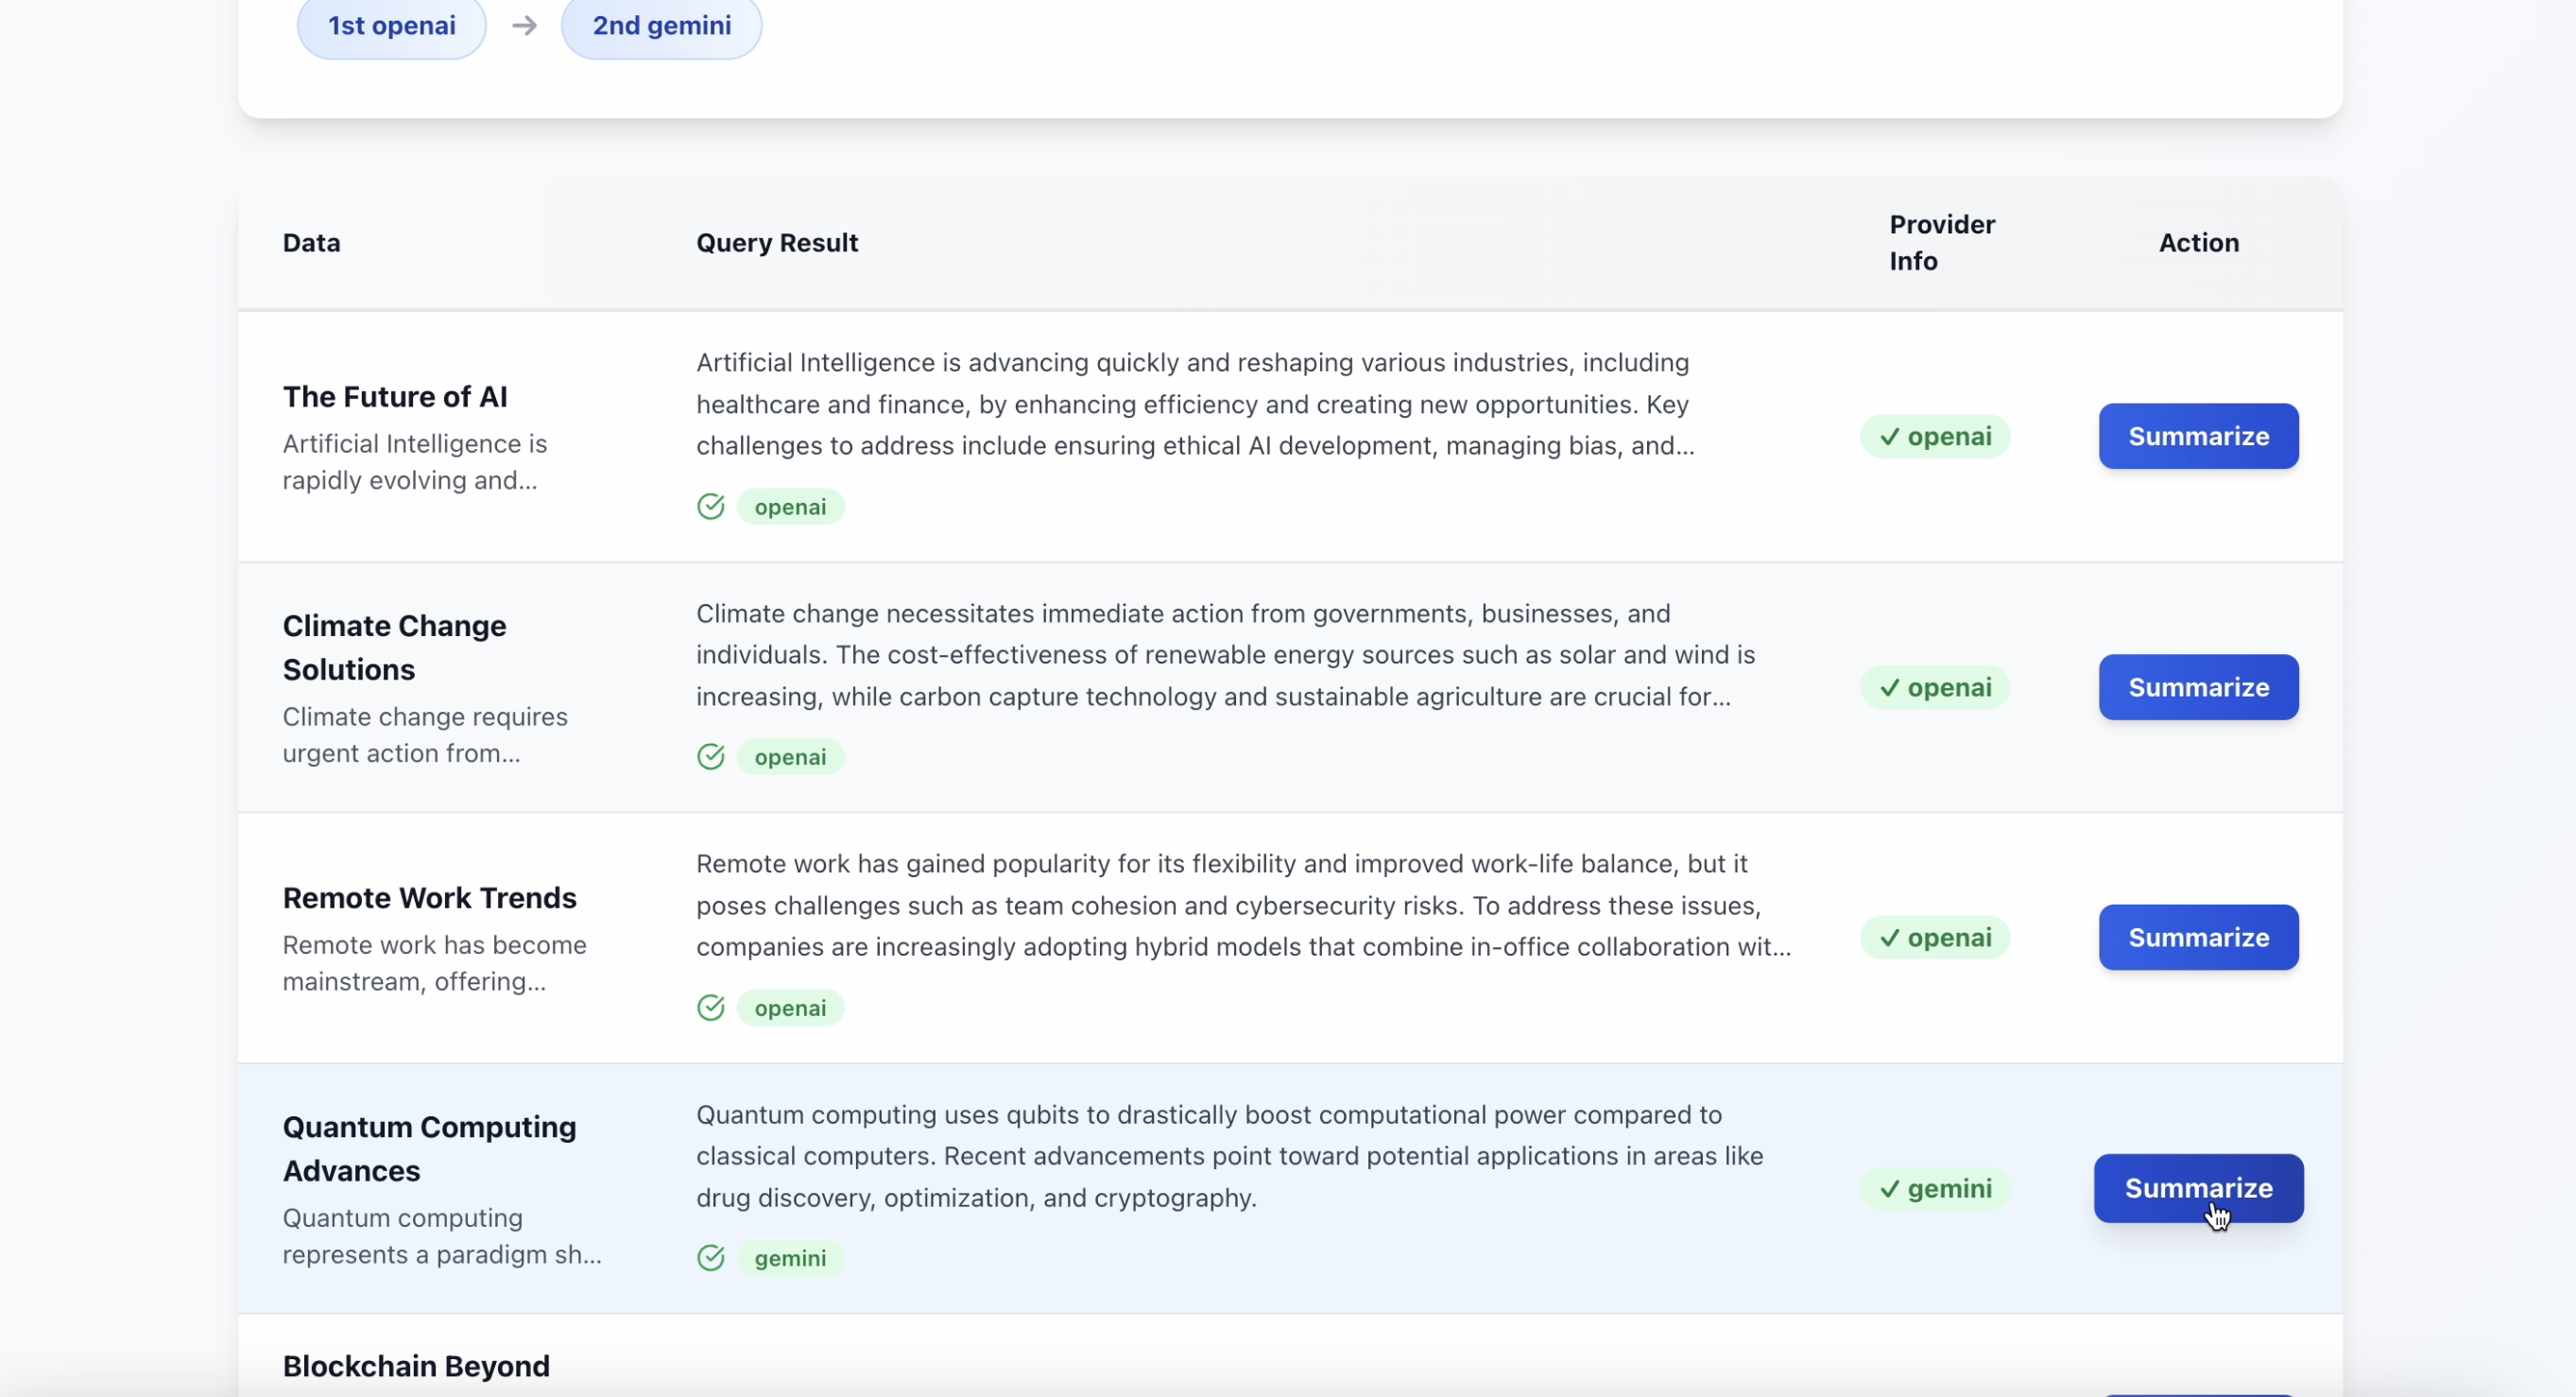
Task: Click the green check-circle icon in AI row
Action: (710, 507)
